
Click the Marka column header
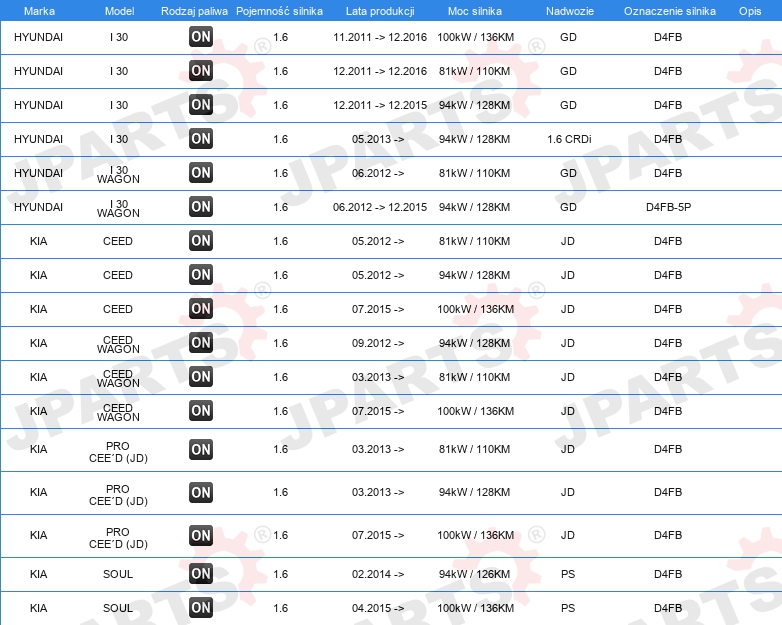[39, 11]
